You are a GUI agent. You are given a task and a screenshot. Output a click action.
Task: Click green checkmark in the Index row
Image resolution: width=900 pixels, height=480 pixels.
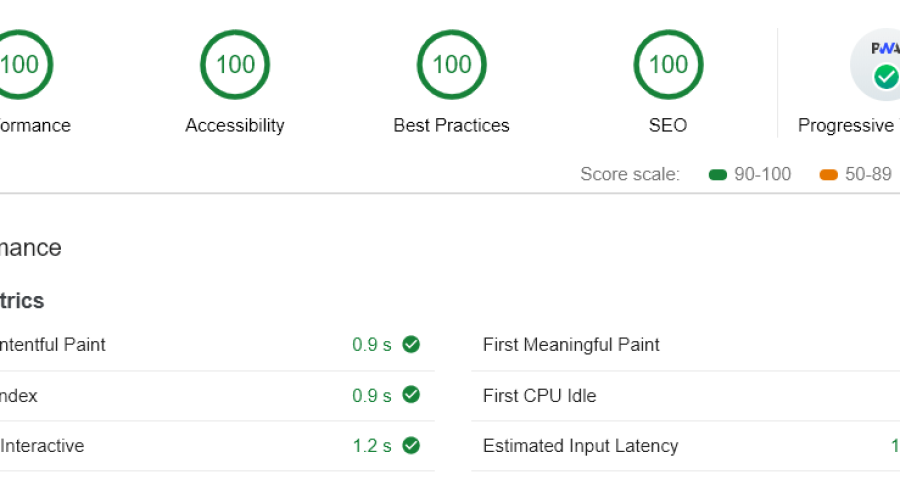pyautogui.click(x=411, y=395)
